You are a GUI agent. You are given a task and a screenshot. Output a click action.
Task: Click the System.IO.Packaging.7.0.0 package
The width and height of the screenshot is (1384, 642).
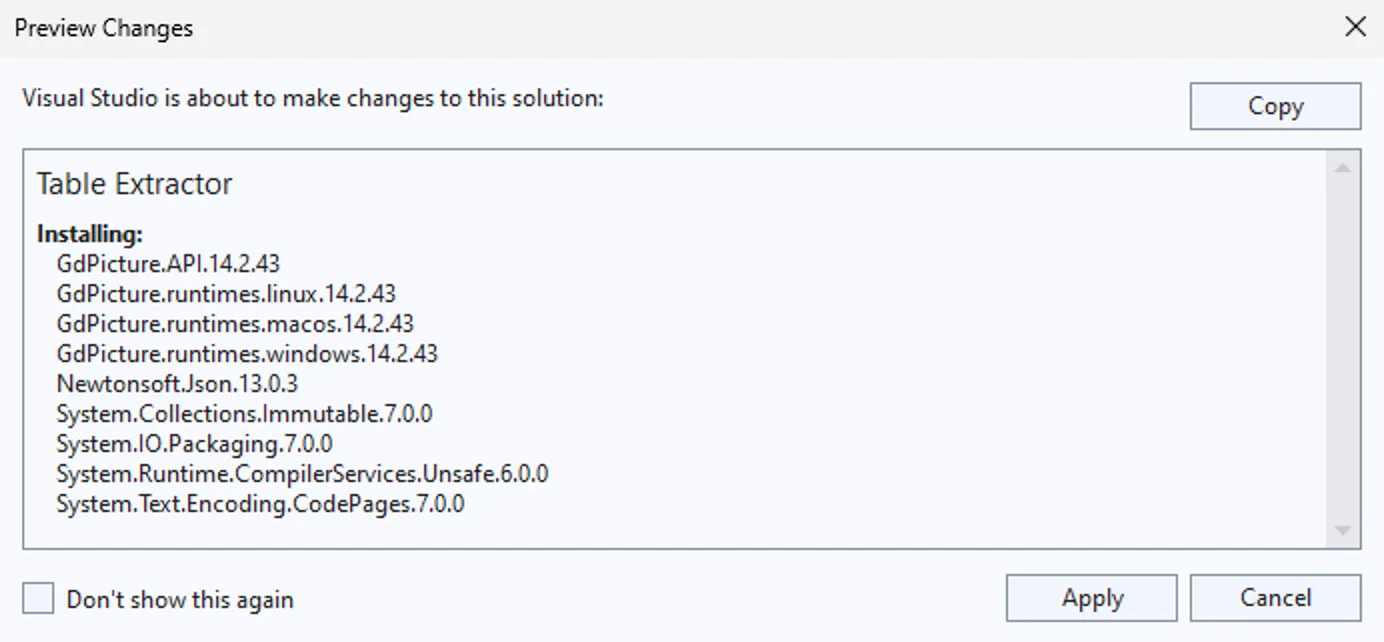[194, 444]
